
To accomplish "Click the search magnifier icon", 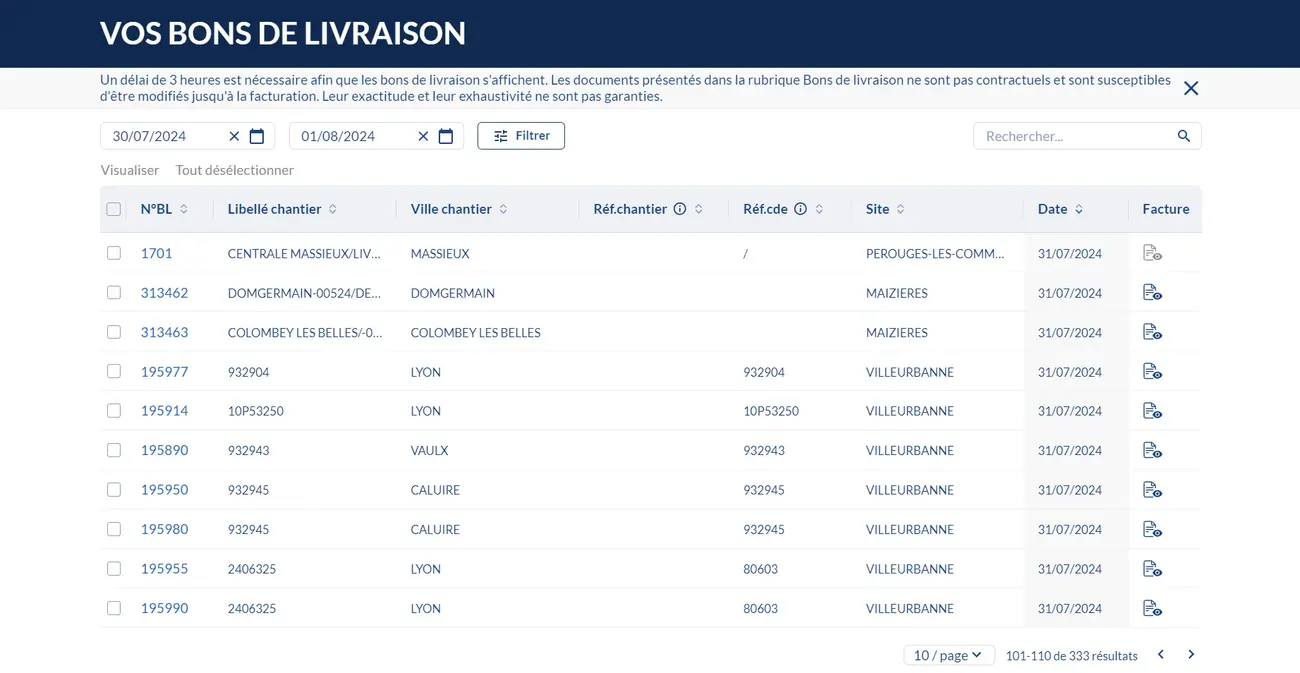I will pyautogui.click(x=1184, y=136).
